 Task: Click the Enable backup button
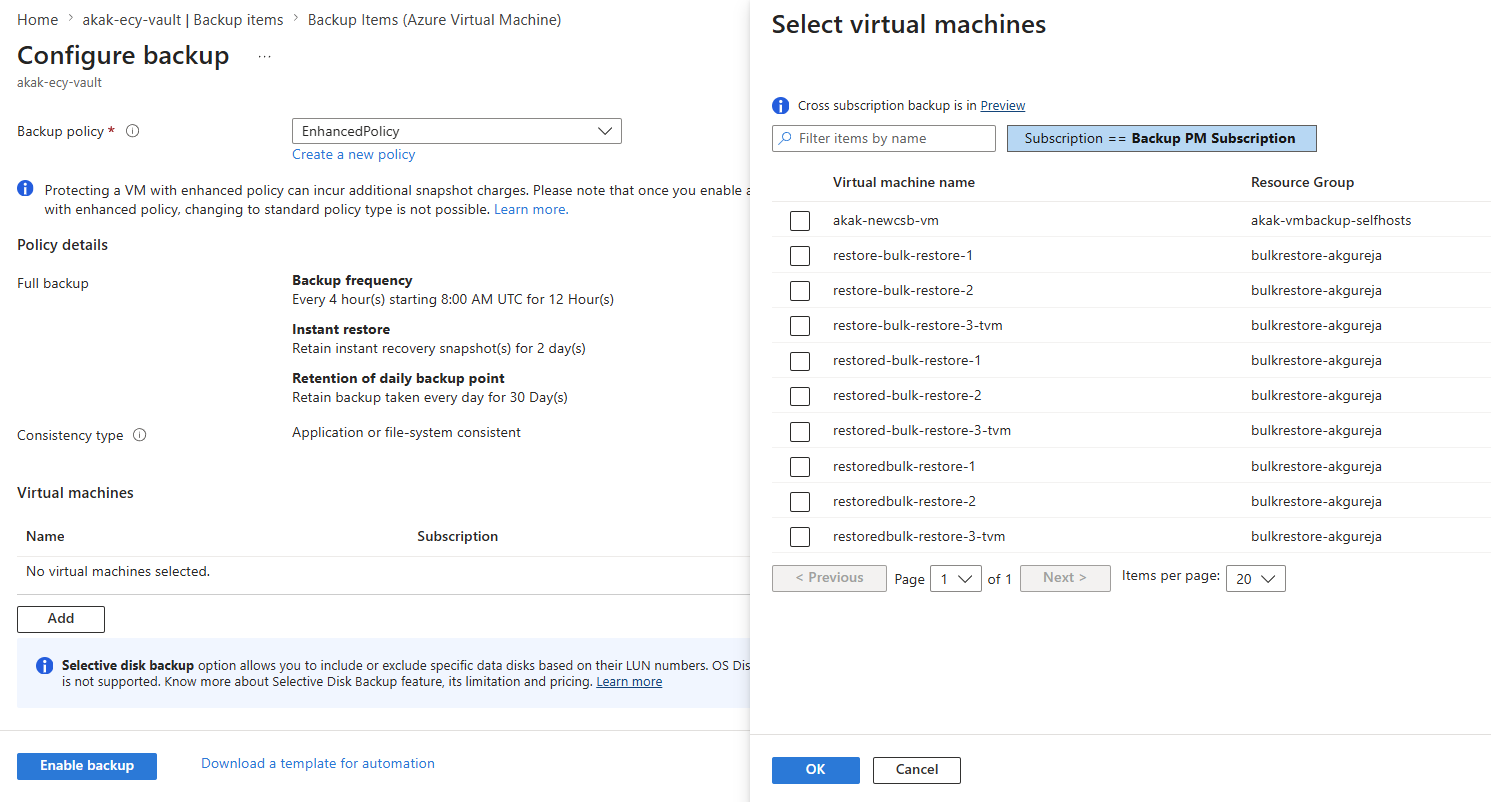(x=87, y=766)
